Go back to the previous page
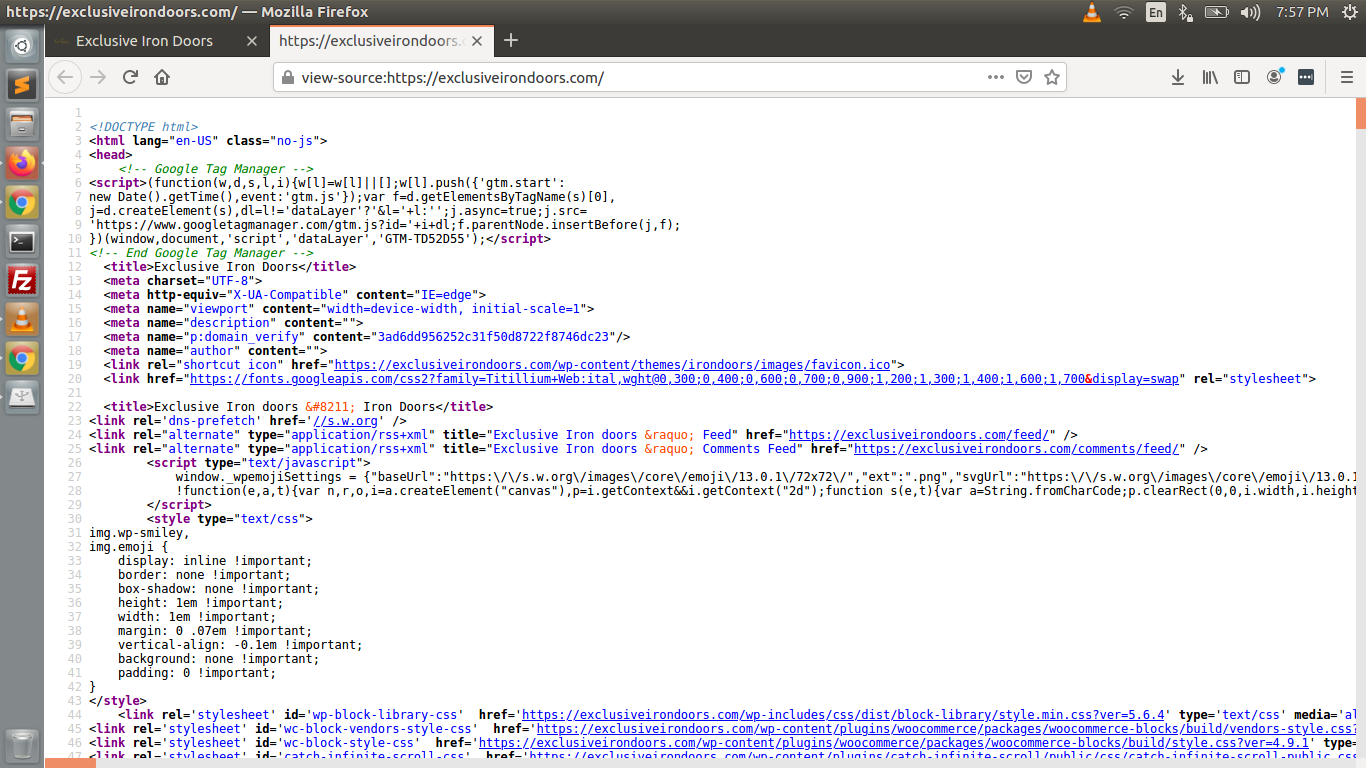 tap(64, 77)
